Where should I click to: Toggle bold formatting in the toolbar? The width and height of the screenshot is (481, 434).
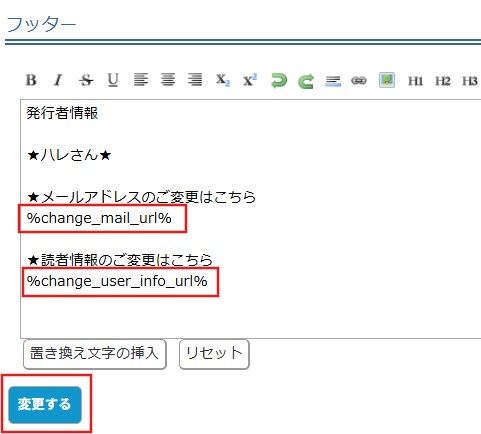point(31,80)
